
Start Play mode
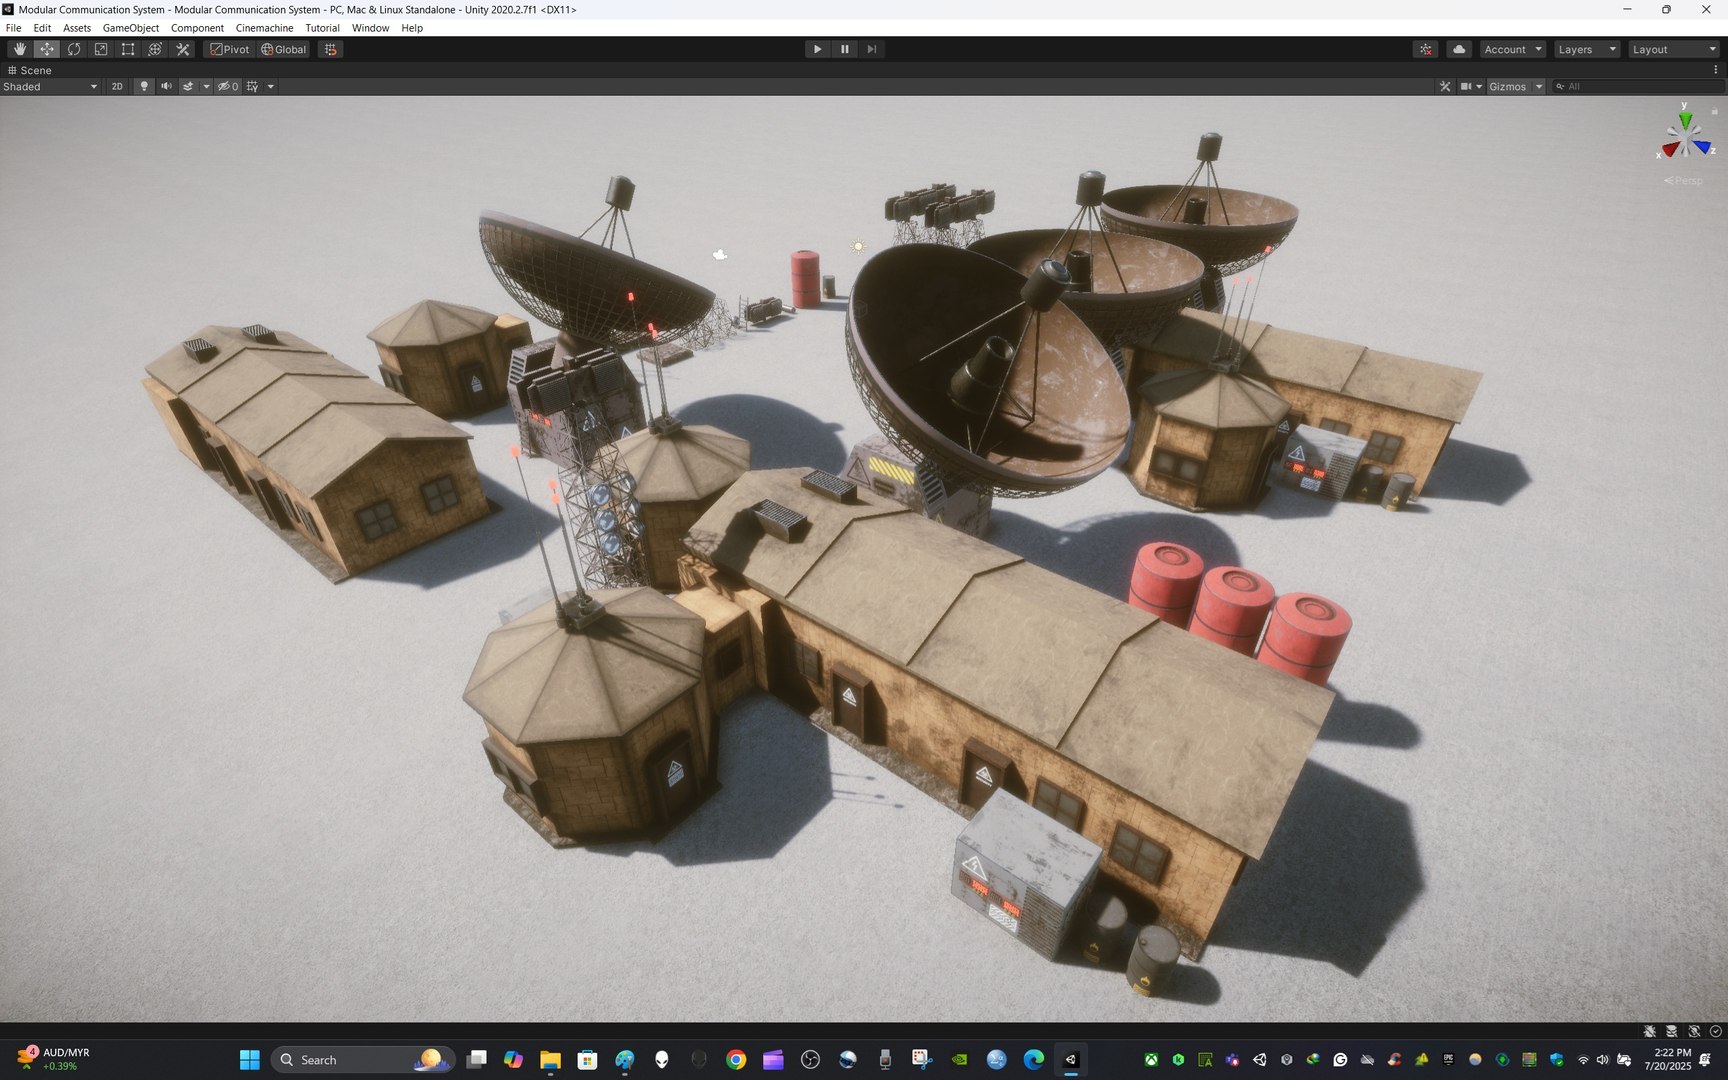pyautogui.click(x=817, y=49)
